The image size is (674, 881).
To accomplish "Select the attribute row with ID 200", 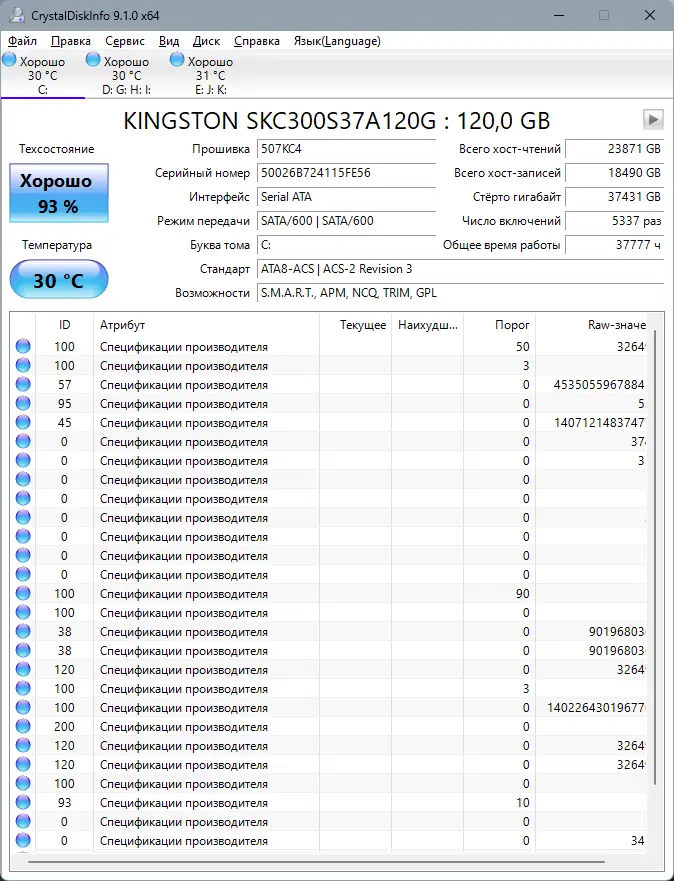I will 329,727.
